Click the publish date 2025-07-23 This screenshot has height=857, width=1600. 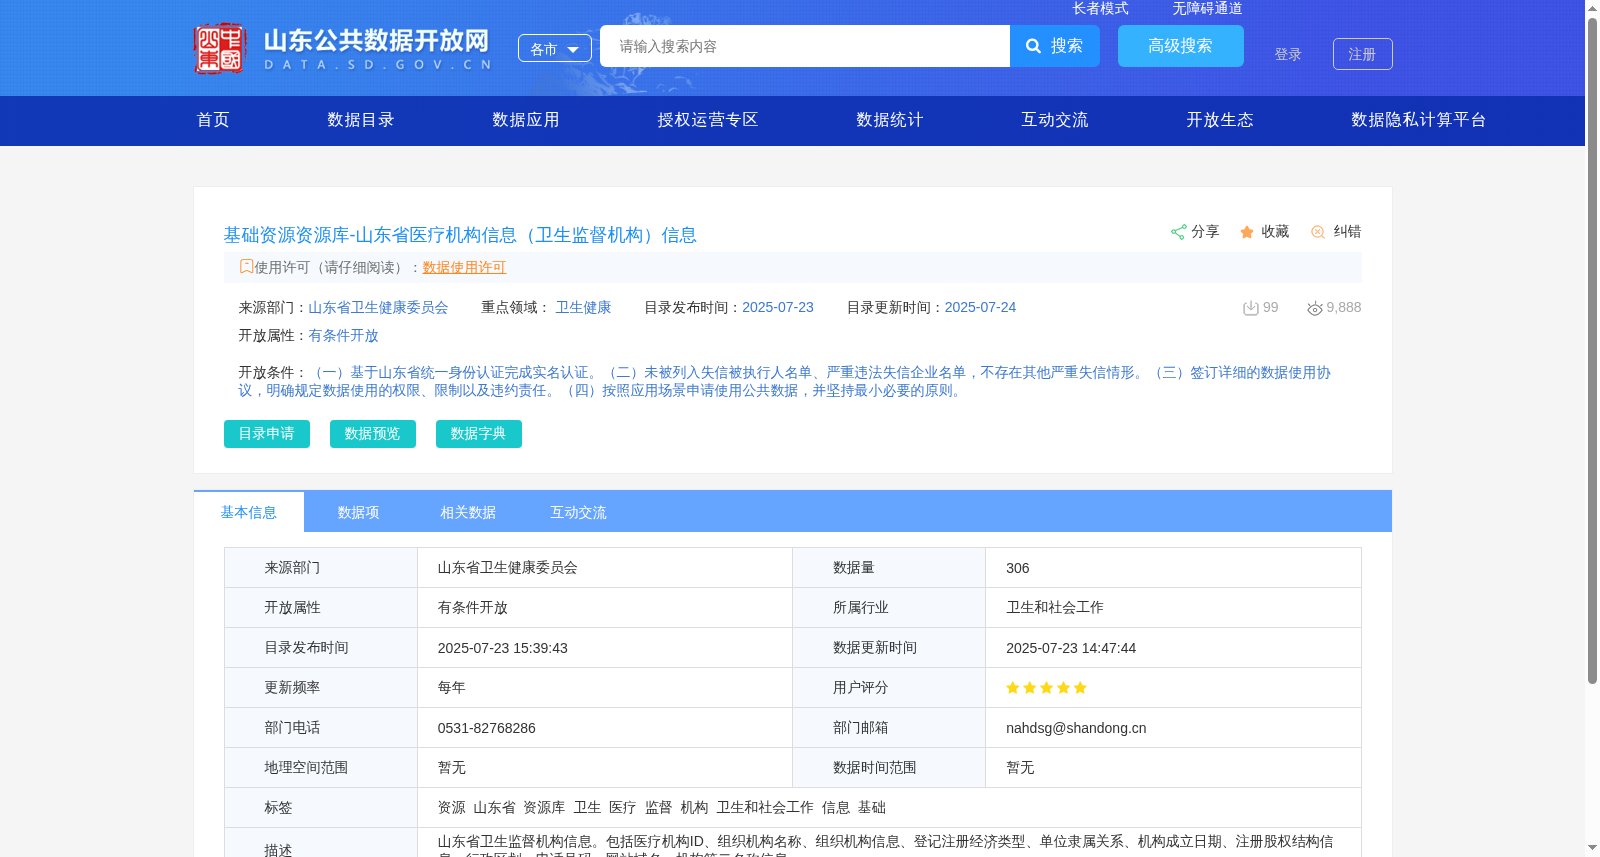point(778,307)
